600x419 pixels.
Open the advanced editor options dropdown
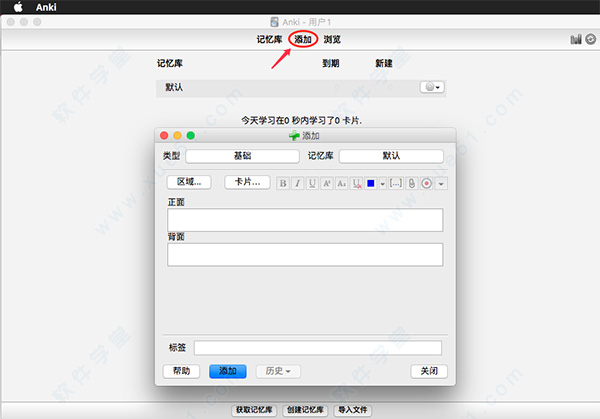(441, 184)
